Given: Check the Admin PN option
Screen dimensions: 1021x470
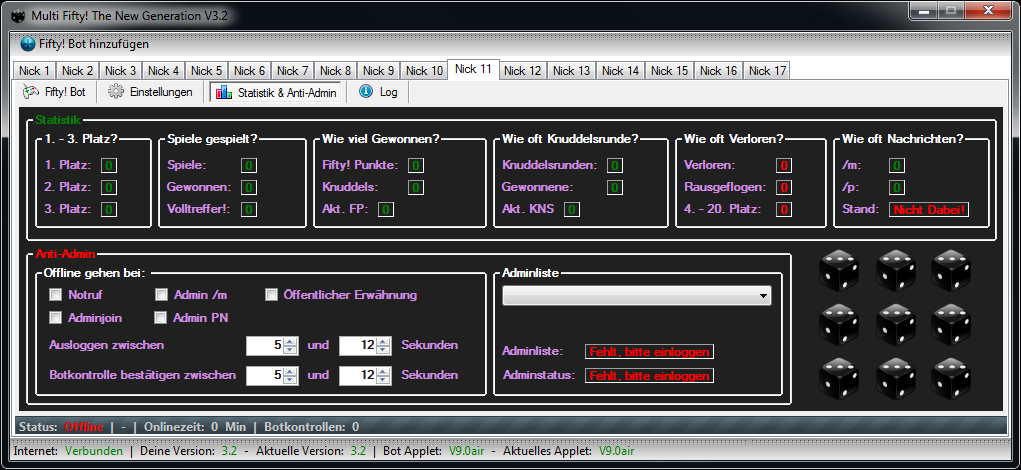Looking at the screenshot, I should (161, 318).
